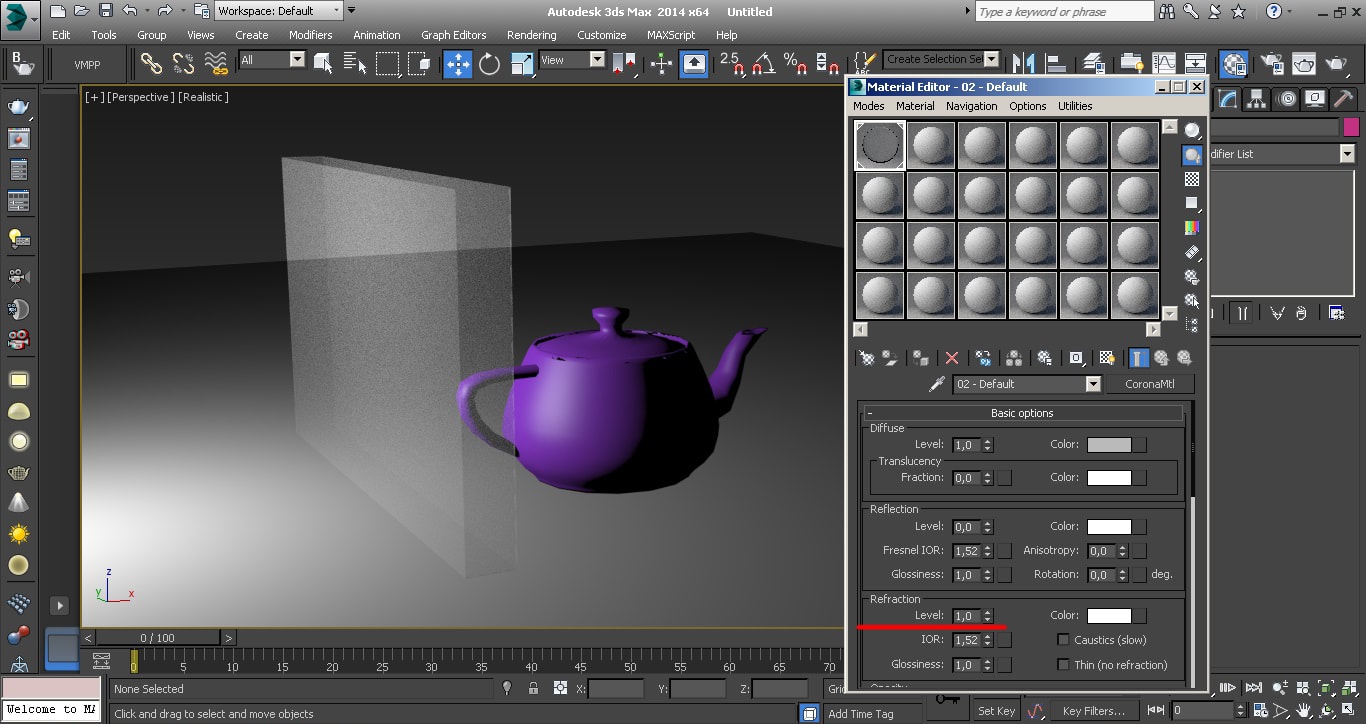Click the red X Reset Material icon
Image resolution: width=1366 pixels, height=724 pixels.
(x=952, y=358)
